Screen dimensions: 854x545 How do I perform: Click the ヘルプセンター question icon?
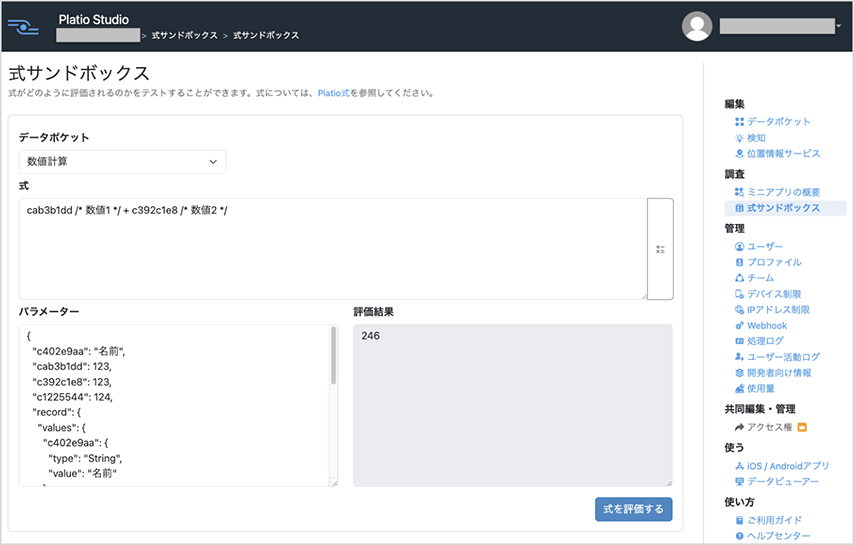(x=739, y=536)
